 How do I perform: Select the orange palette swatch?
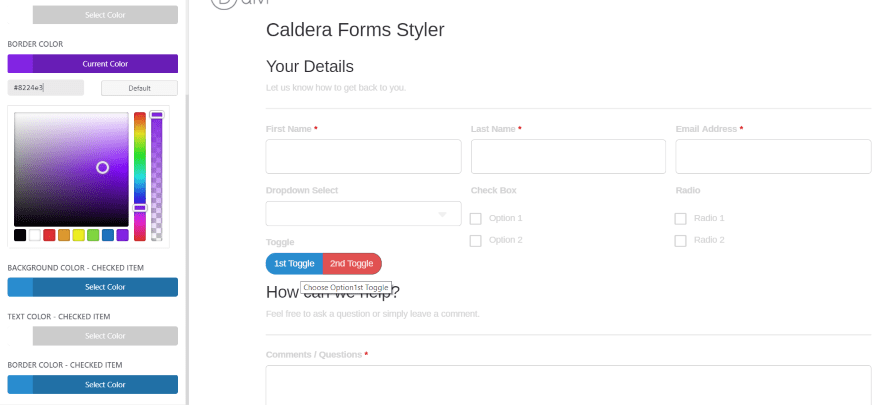coord(64,235)
